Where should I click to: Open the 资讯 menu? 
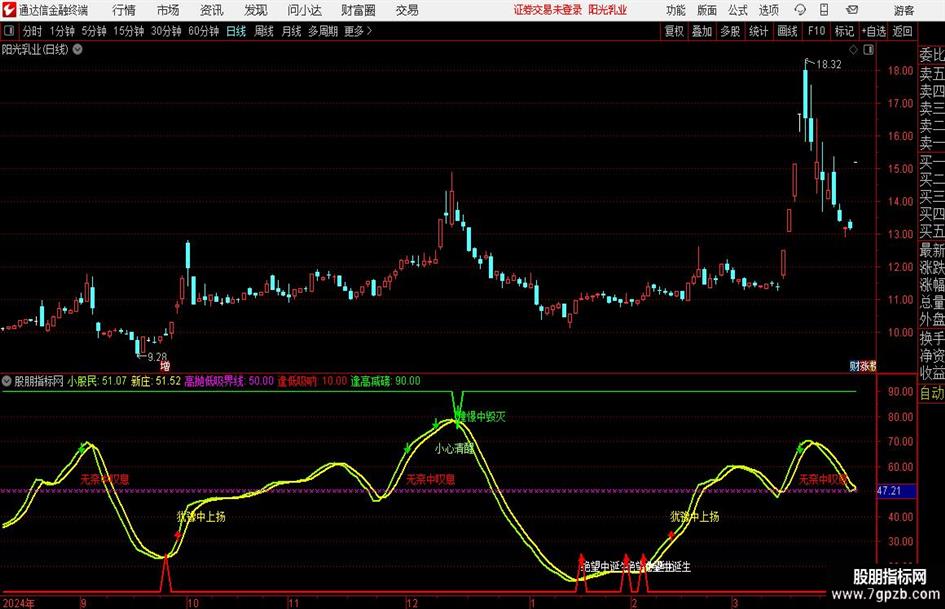[212, 10]
